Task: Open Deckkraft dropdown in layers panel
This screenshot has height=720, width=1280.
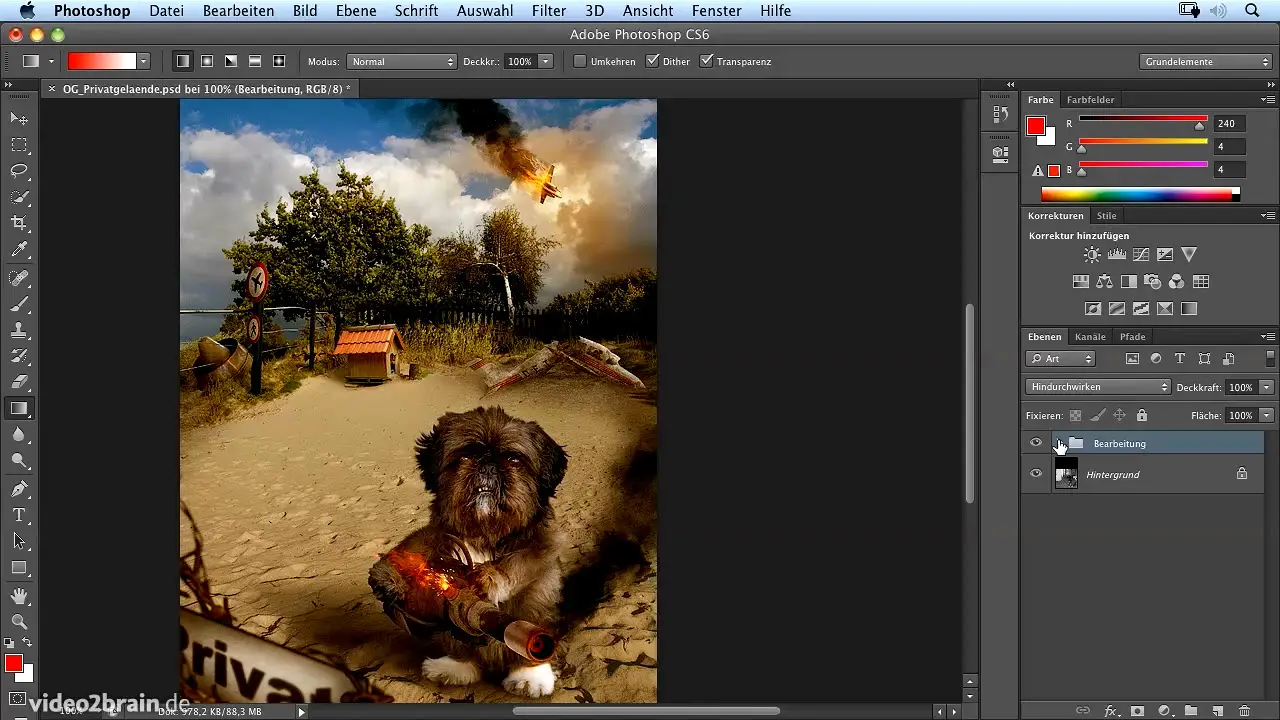Action: pyautogui.click(x=1267, y=387)
